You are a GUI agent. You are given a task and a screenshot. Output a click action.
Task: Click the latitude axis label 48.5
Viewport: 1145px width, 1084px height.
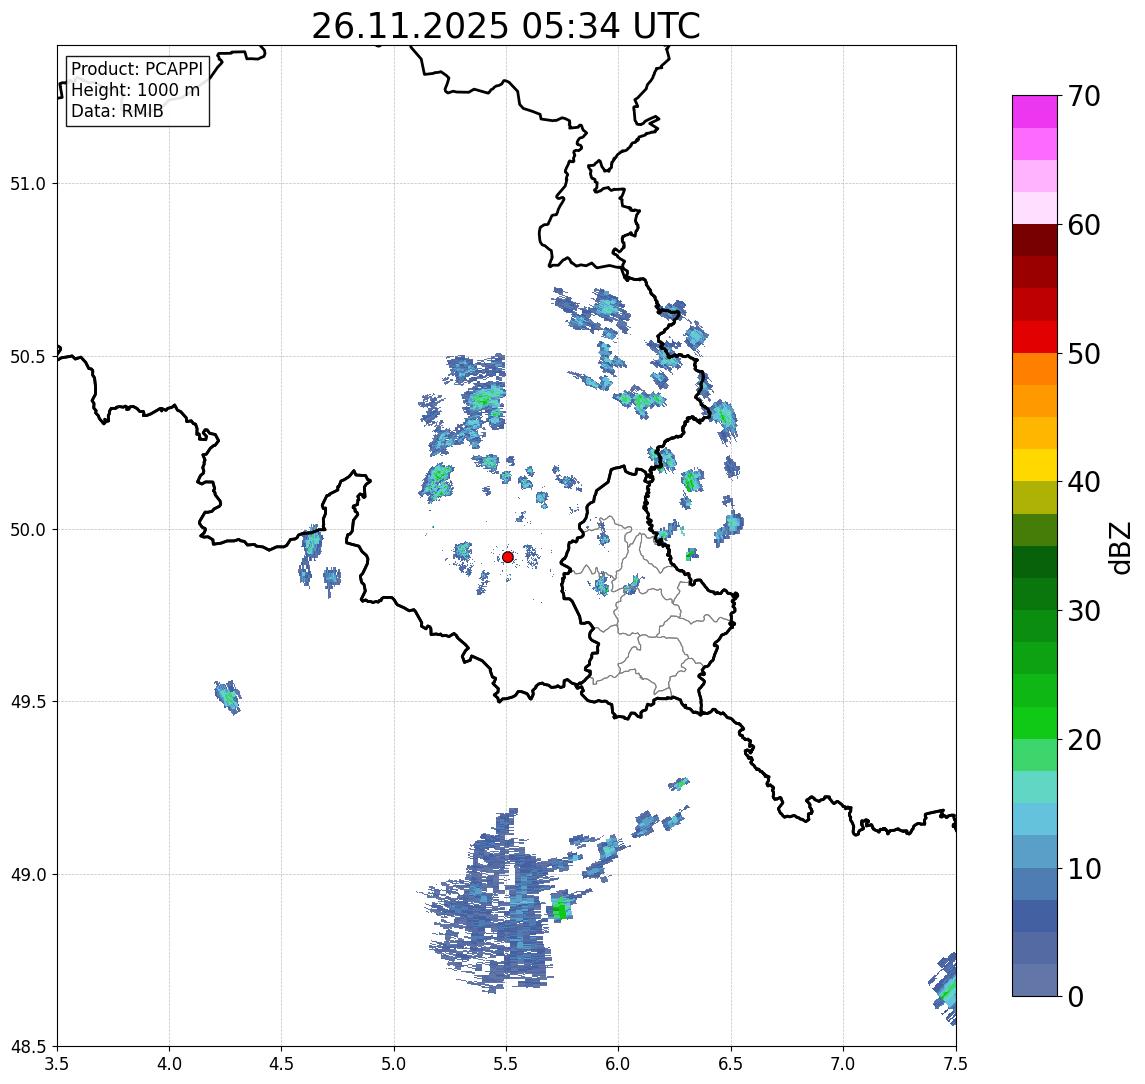pos(28,1047)
